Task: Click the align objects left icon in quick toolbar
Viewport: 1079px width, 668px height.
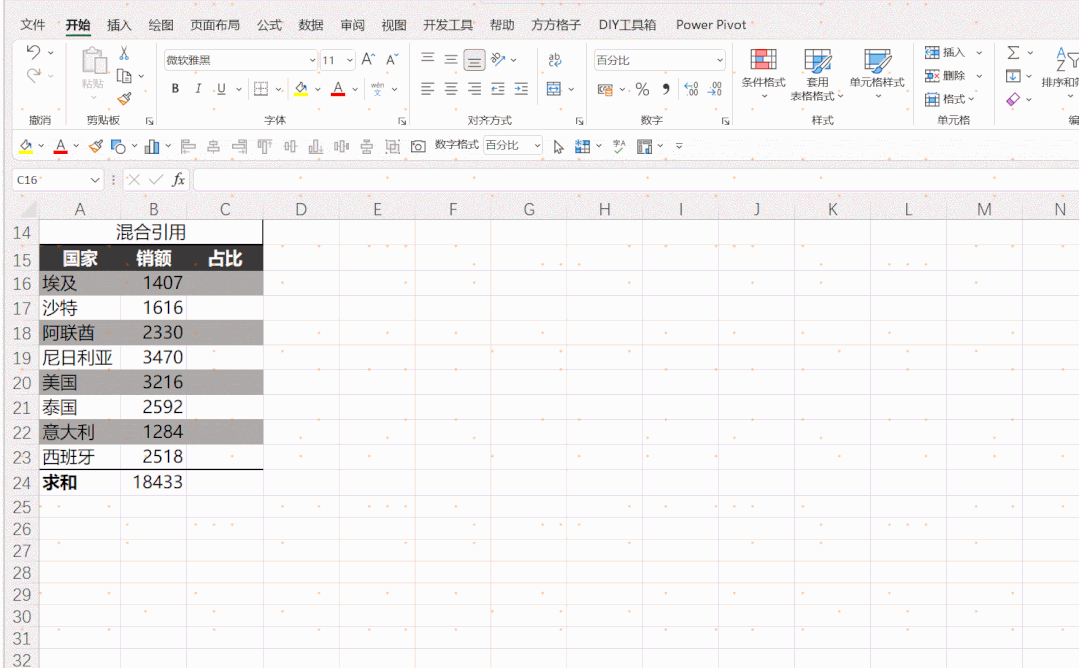Action: (188, 146)
